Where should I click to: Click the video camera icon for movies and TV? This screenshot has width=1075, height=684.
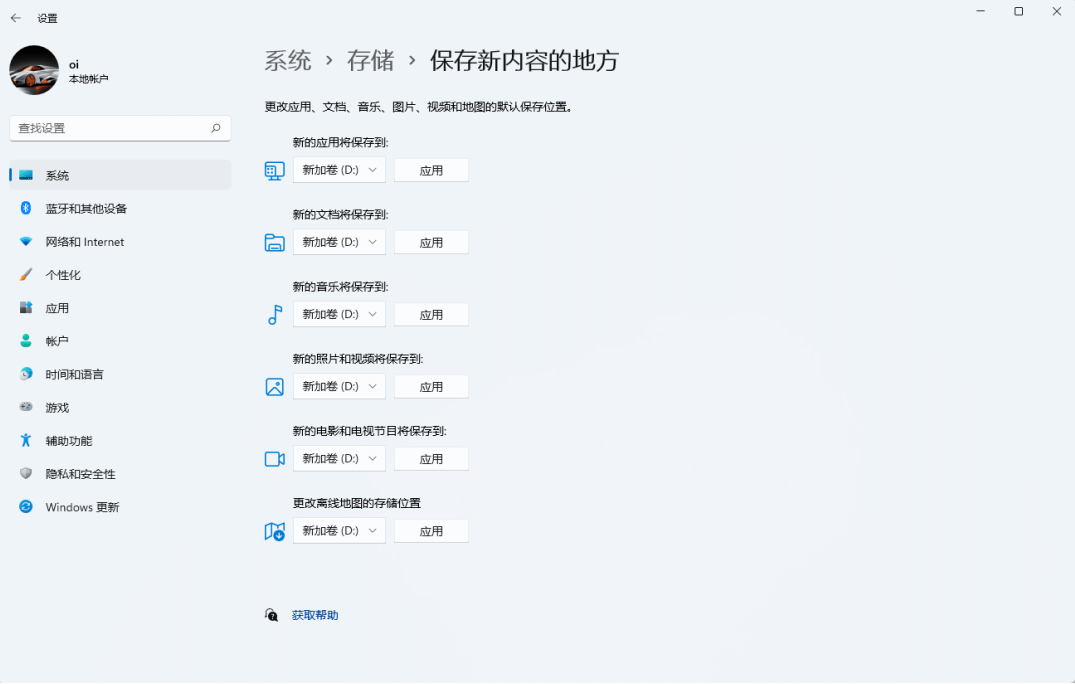click(x=274, y=458)
